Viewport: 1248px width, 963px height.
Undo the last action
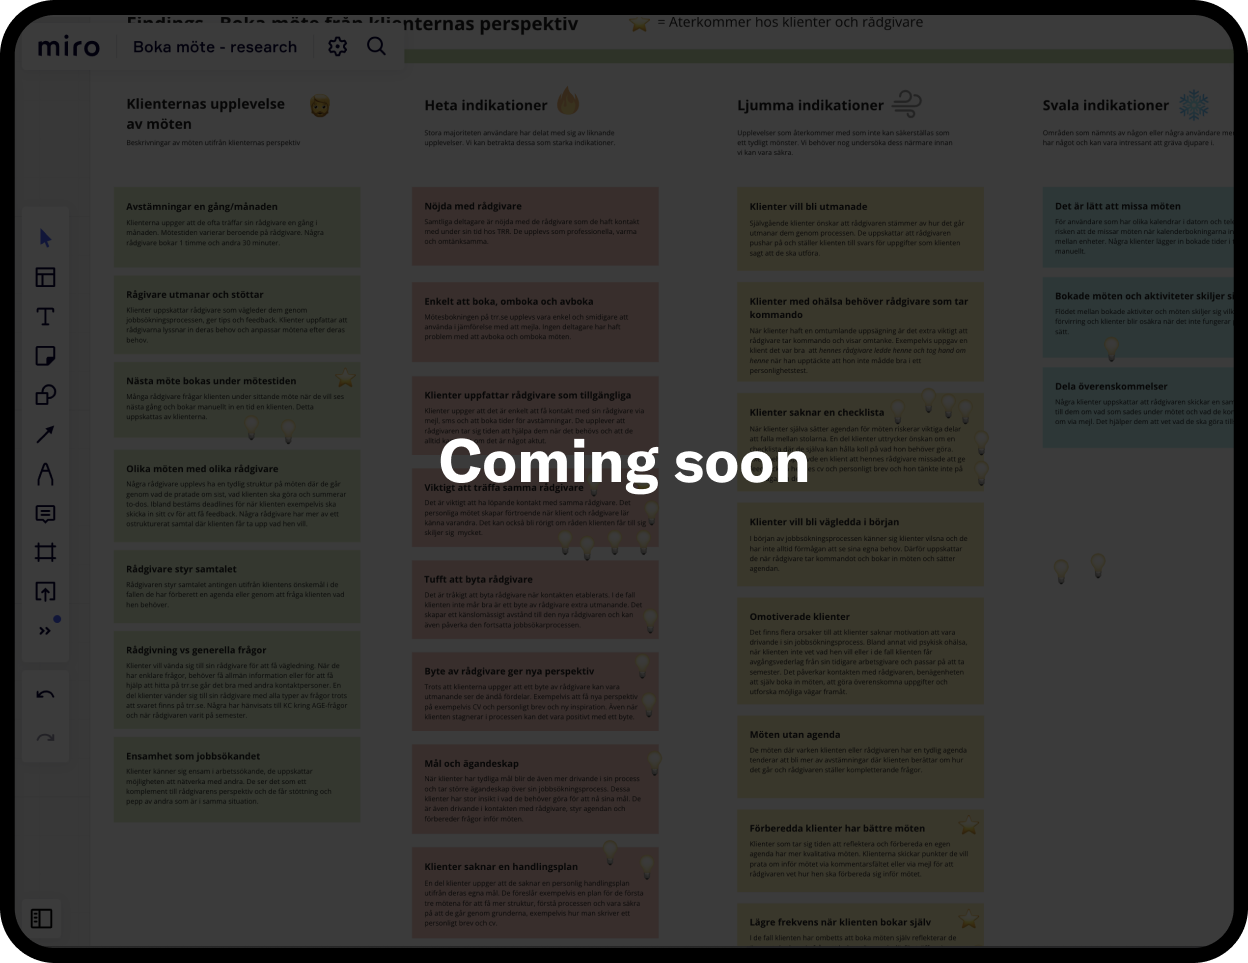[x=45, y=695]
